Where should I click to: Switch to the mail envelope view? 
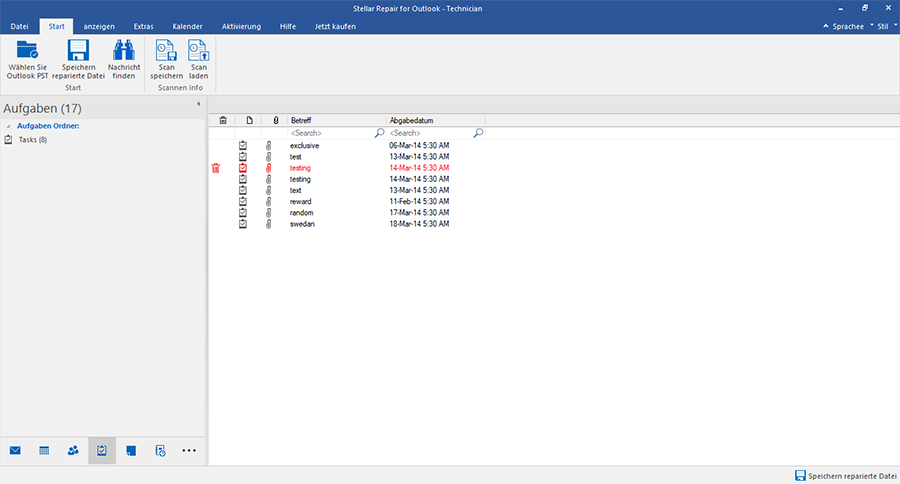[16, 451]
